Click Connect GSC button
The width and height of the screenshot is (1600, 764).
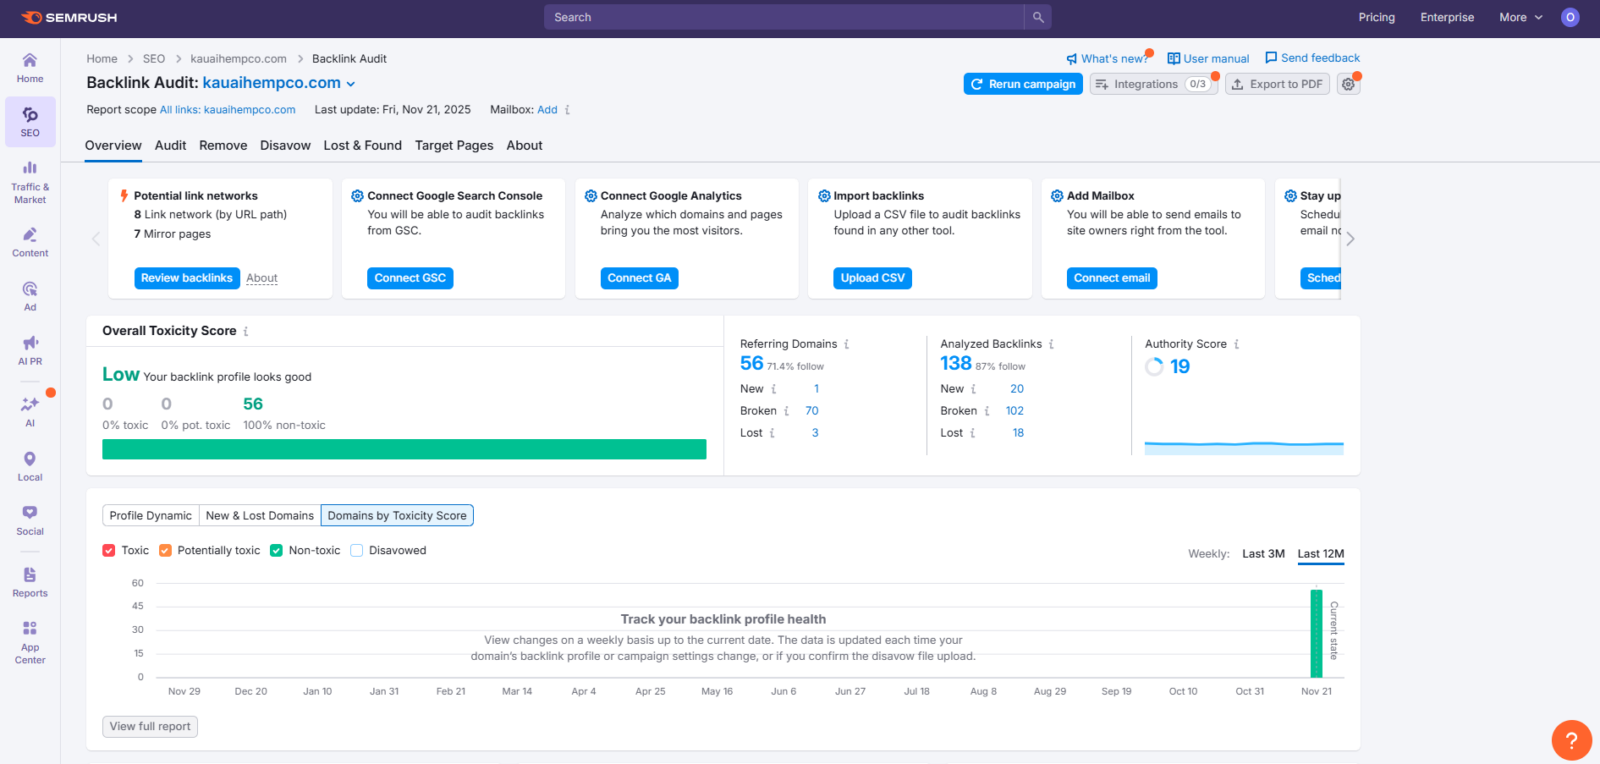click(410, 278)
